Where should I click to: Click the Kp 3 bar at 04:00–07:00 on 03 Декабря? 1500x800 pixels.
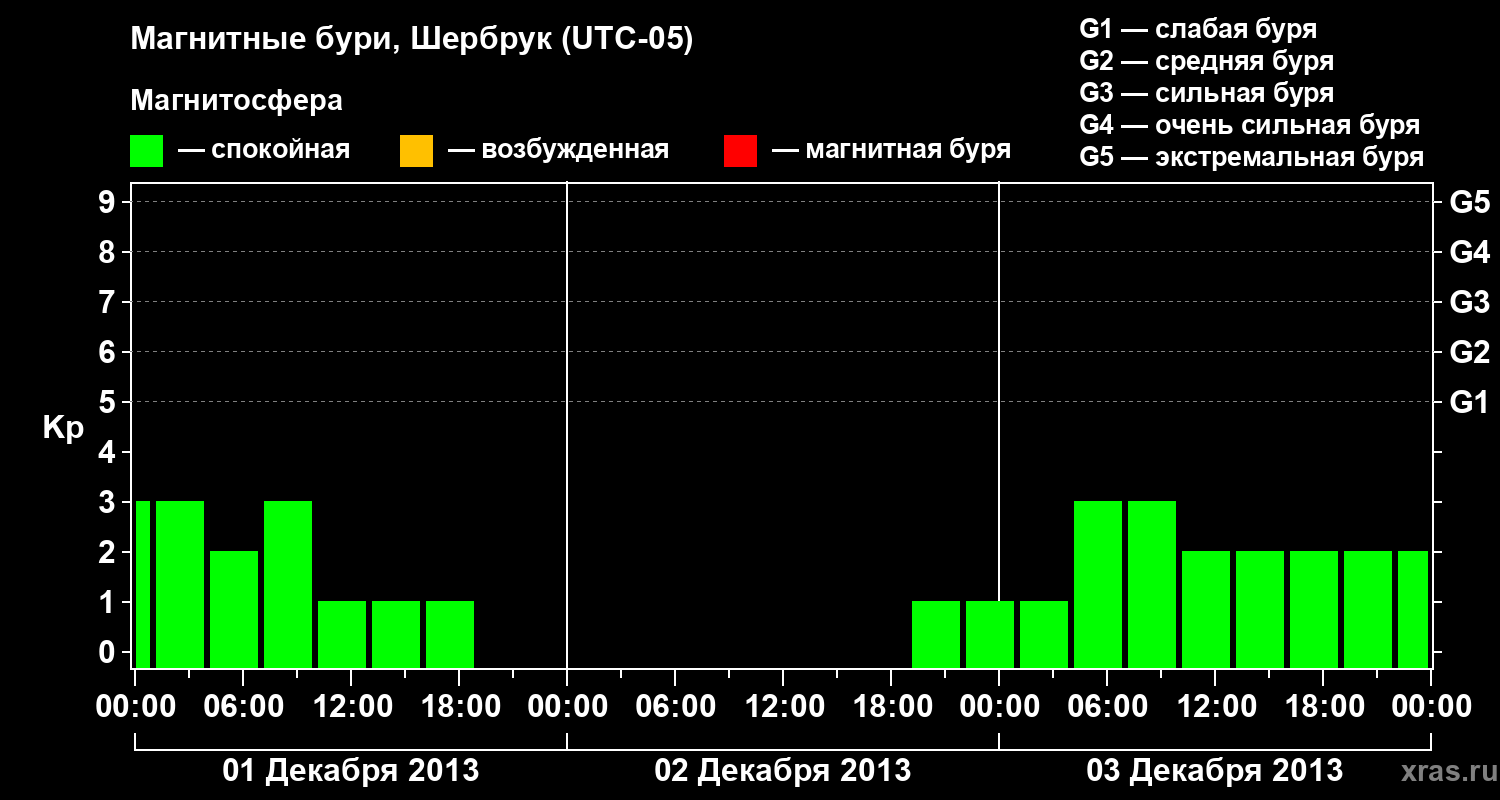click(1098, 584)
